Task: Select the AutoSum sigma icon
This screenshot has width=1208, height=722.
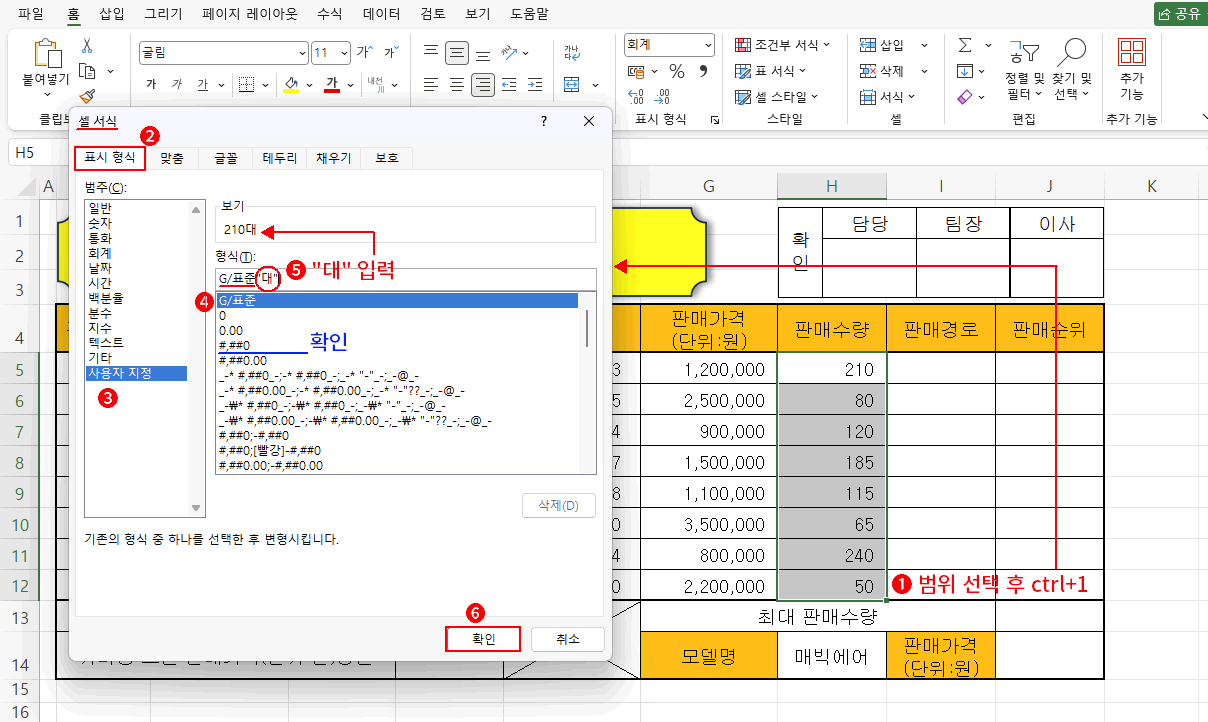Action: (964, 45)
